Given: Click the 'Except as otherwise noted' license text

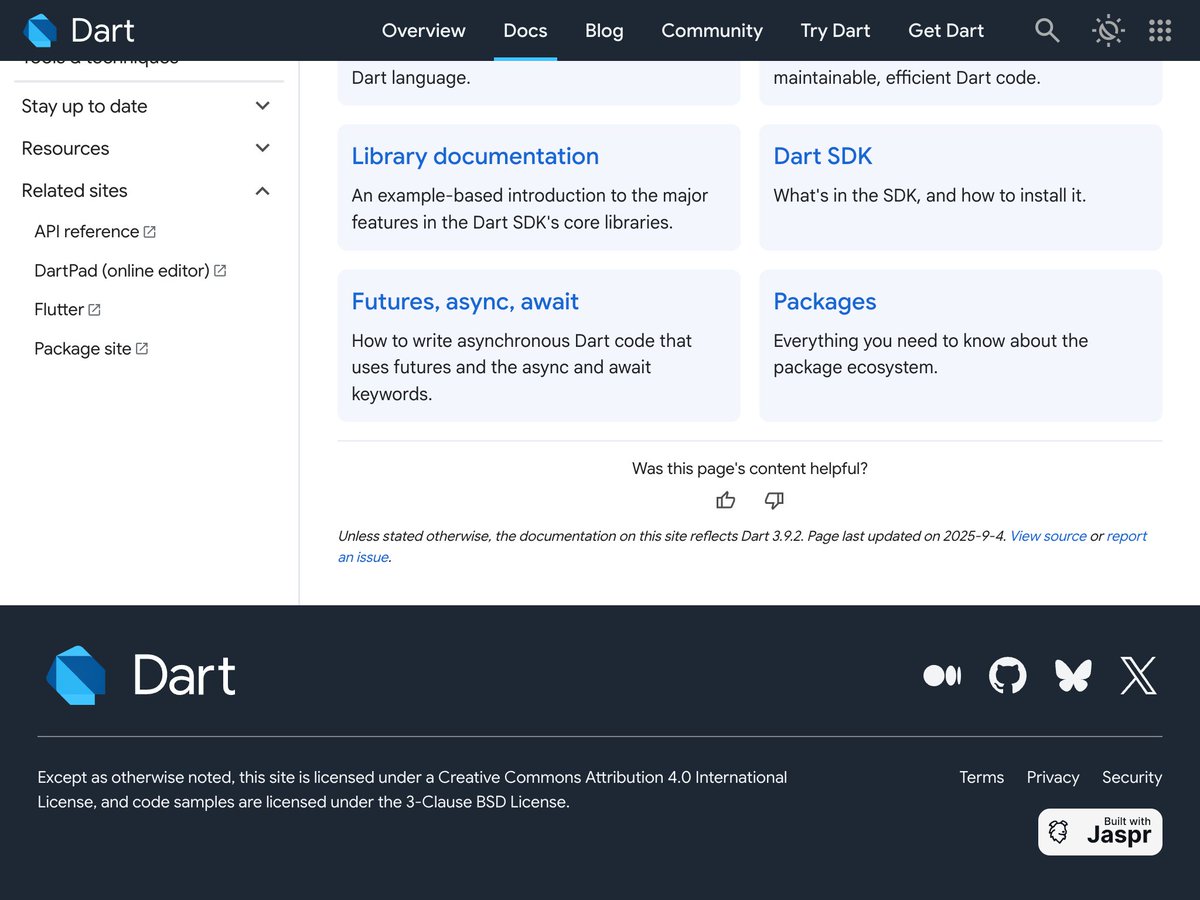Looking at the screenshot, I should point(412,789).
